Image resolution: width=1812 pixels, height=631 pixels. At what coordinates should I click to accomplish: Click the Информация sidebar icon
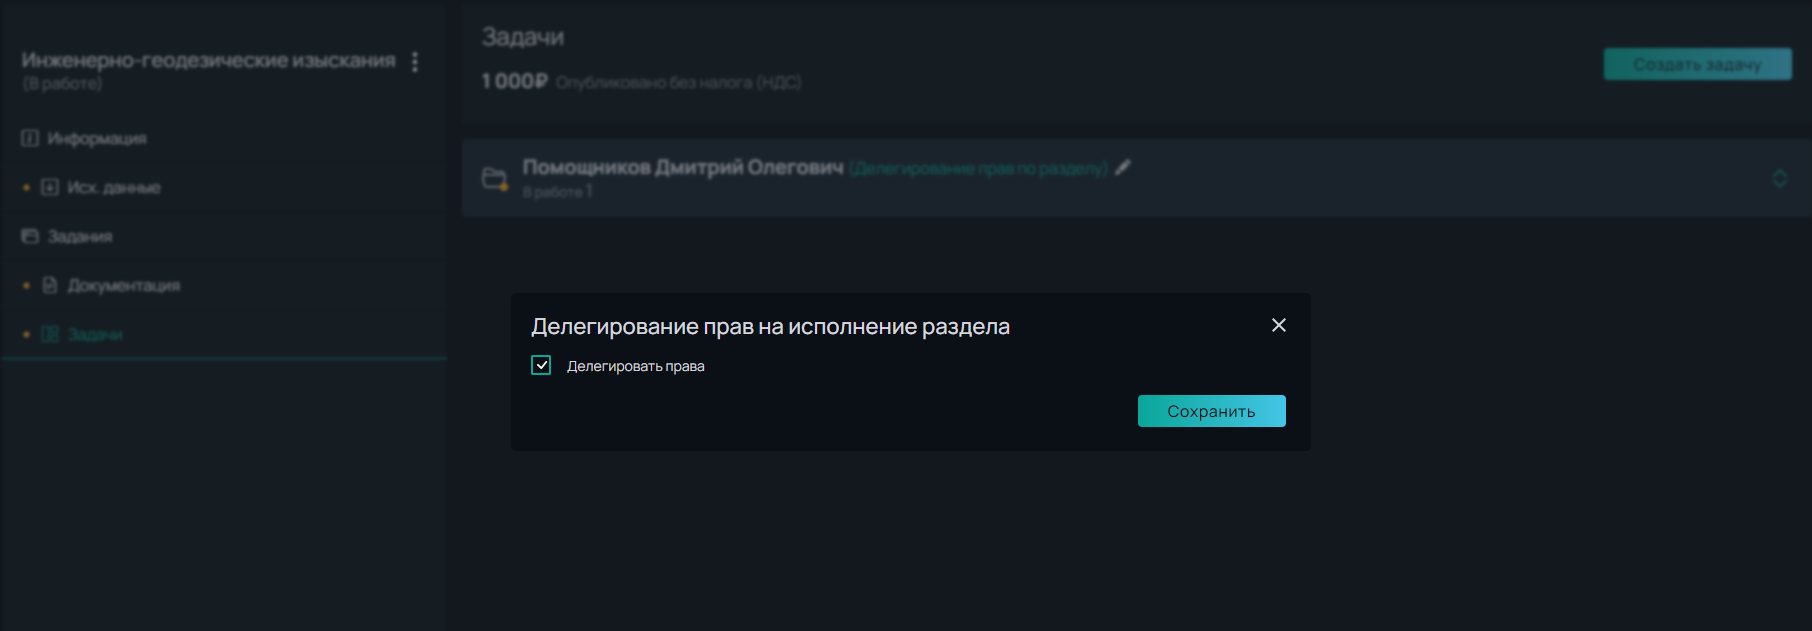[30, 138]
